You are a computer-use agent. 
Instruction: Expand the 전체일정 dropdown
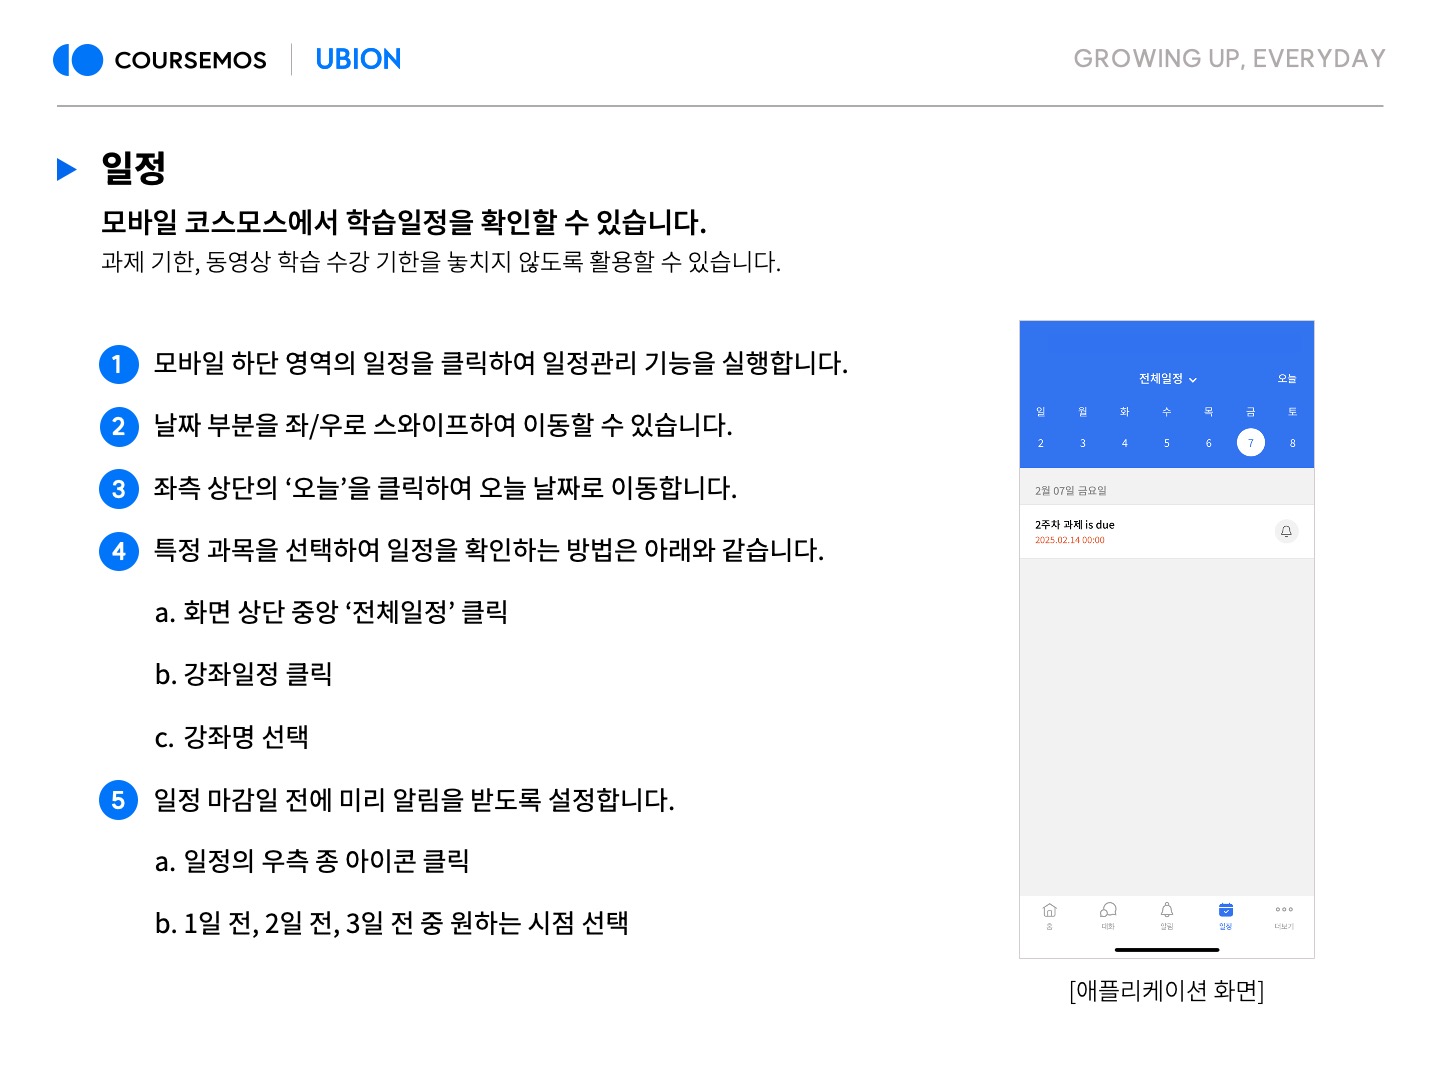(1162, 379)
